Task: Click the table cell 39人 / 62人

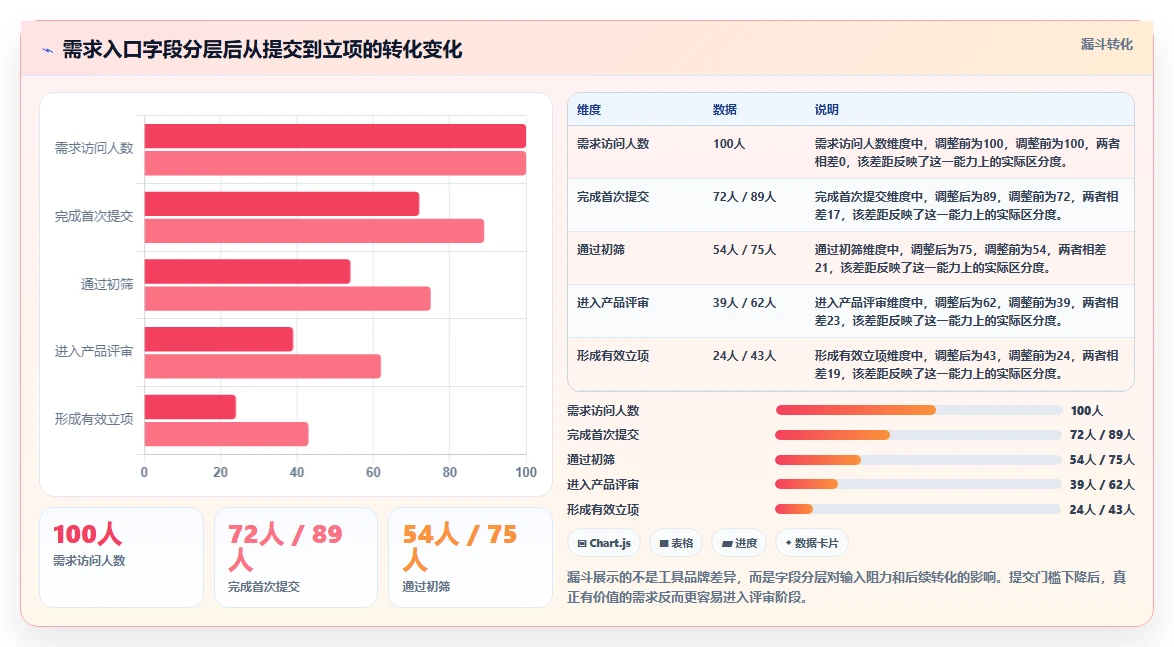Action: 744,303
